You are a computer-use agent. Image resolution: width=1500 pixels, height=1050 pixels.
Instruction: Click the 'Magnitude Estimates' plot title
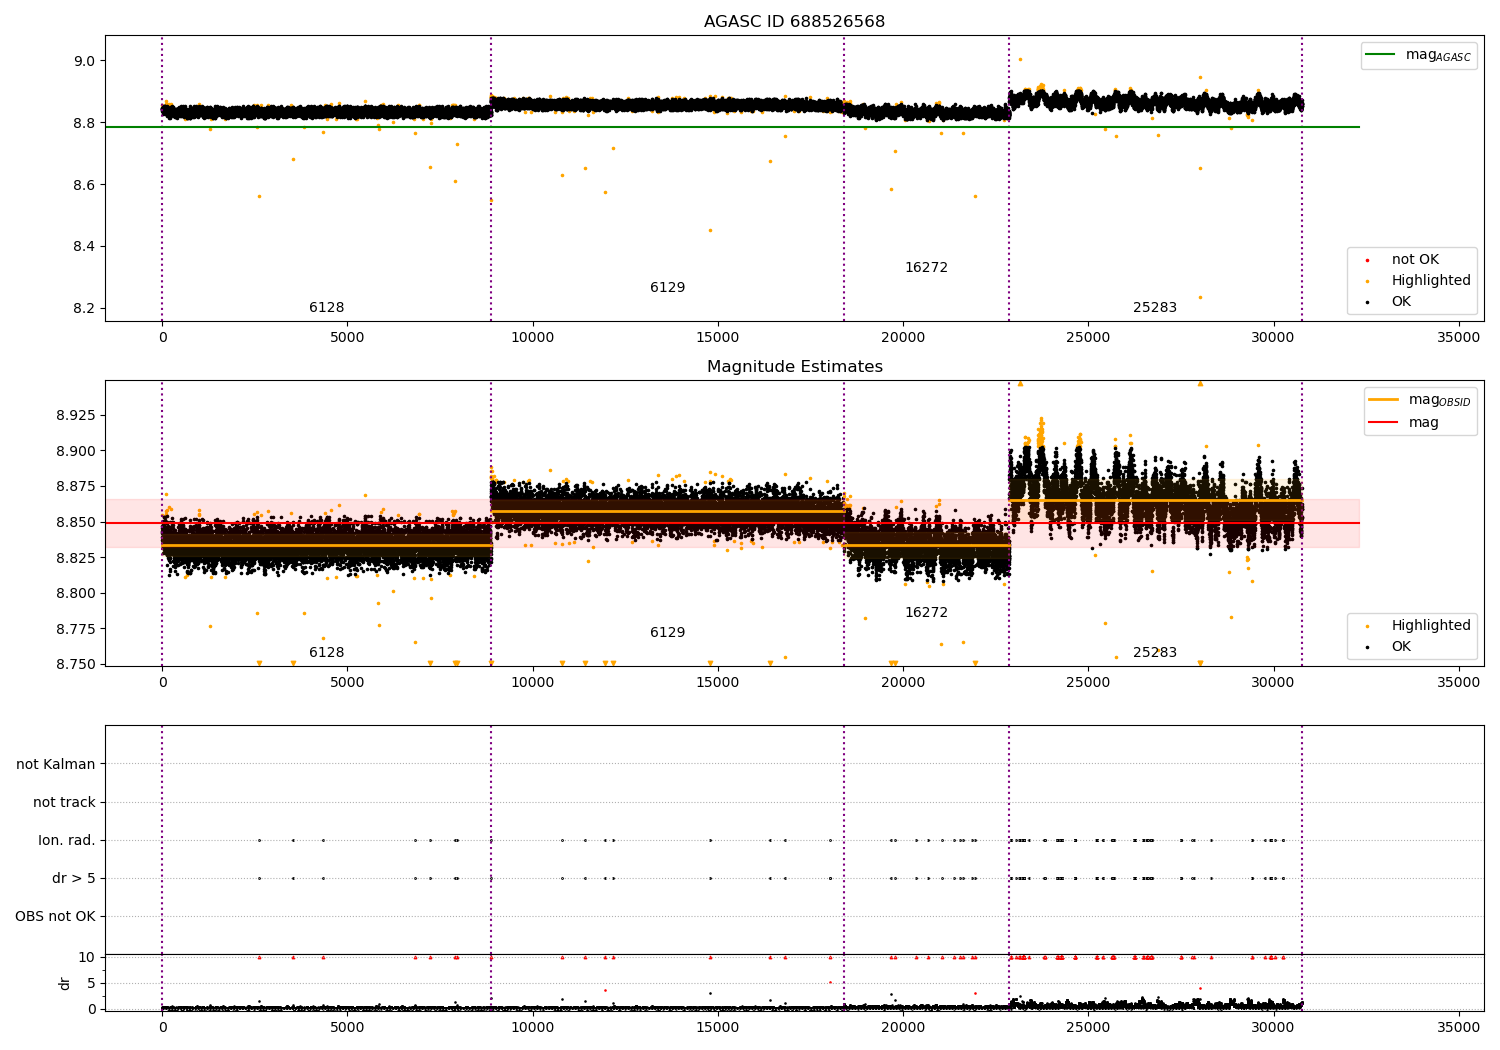click(x=794, y=367)
